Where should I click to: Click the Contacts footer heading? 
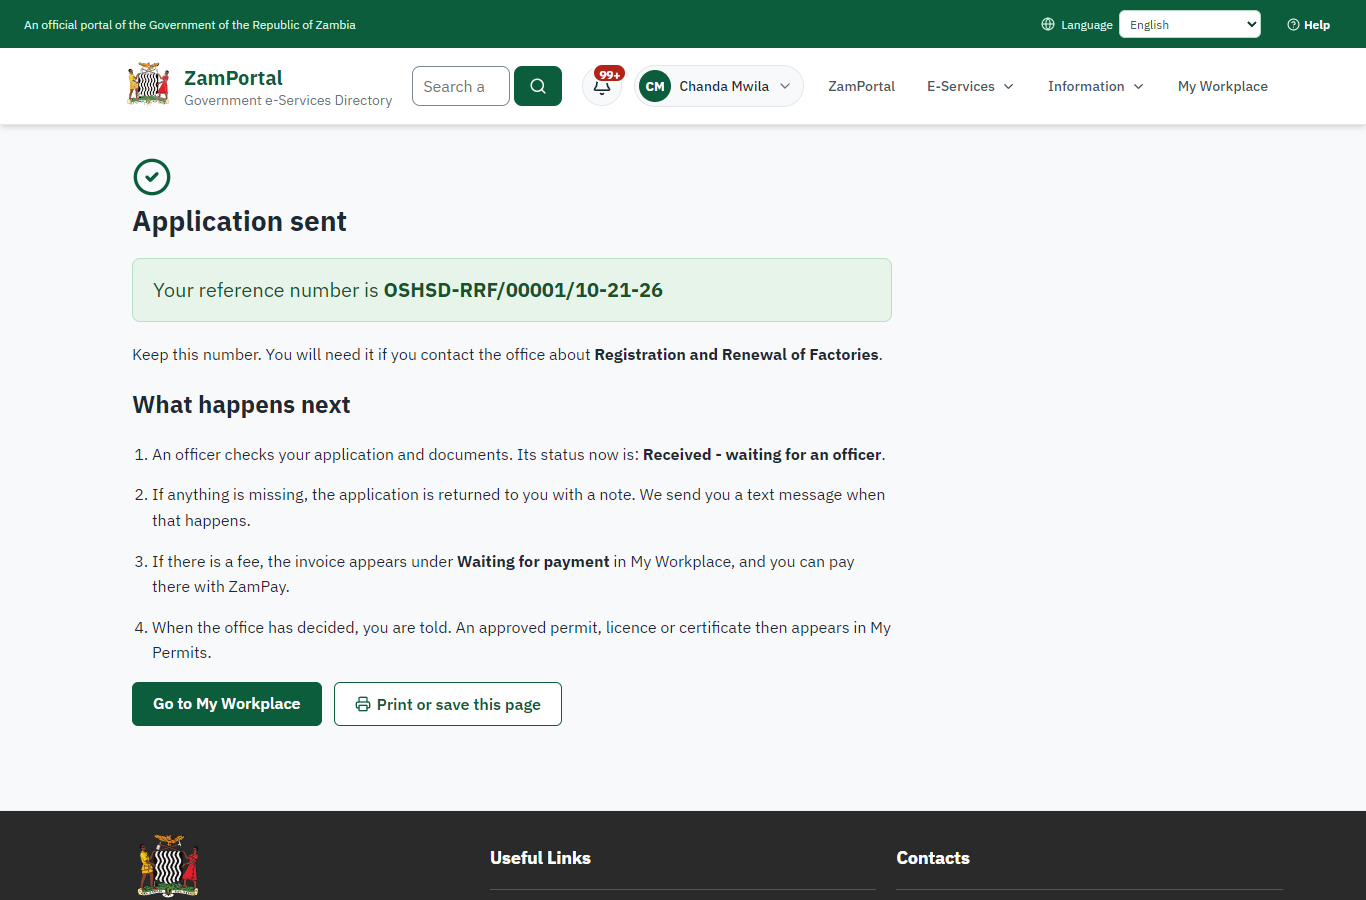click(x=933, y=858)
